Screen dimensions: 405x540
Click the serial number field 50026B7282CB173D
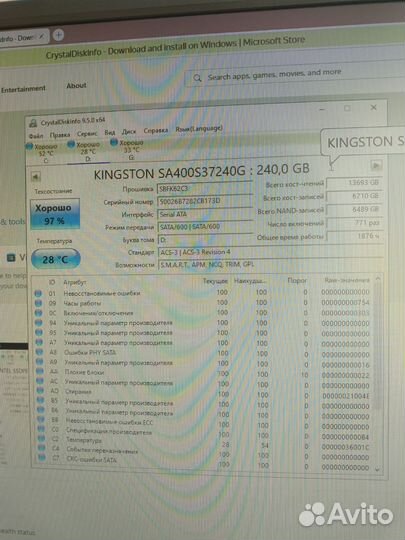(x=205, y=201)
